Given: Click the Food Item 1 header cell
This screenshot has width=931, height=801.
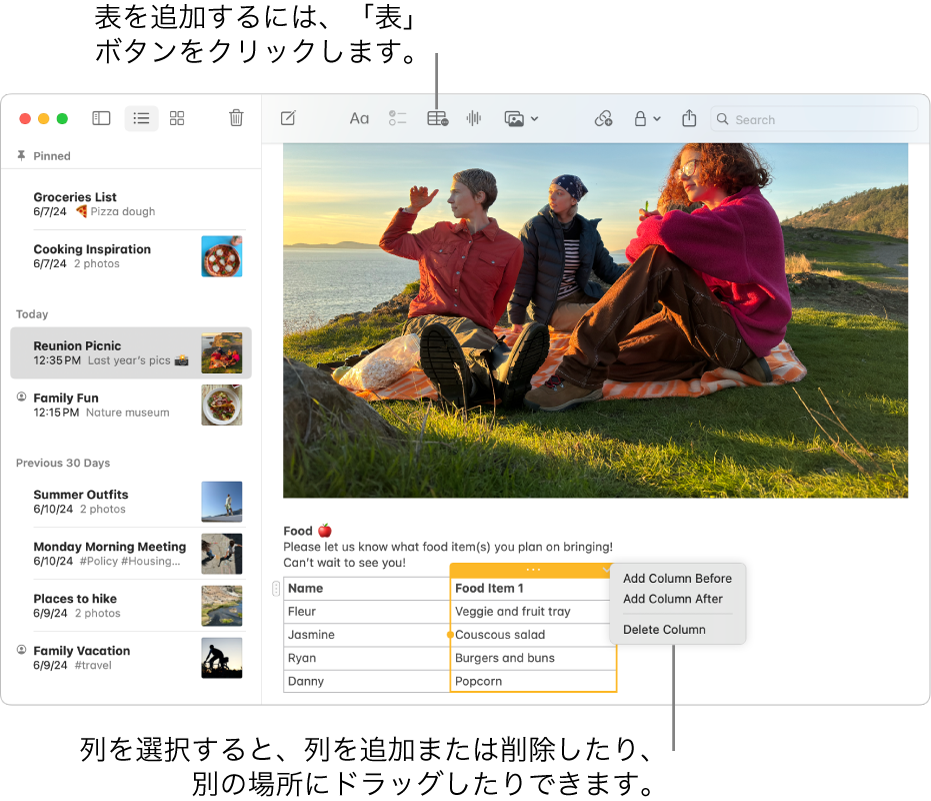Looking at the screenshot, I should (x=533, y=588).
